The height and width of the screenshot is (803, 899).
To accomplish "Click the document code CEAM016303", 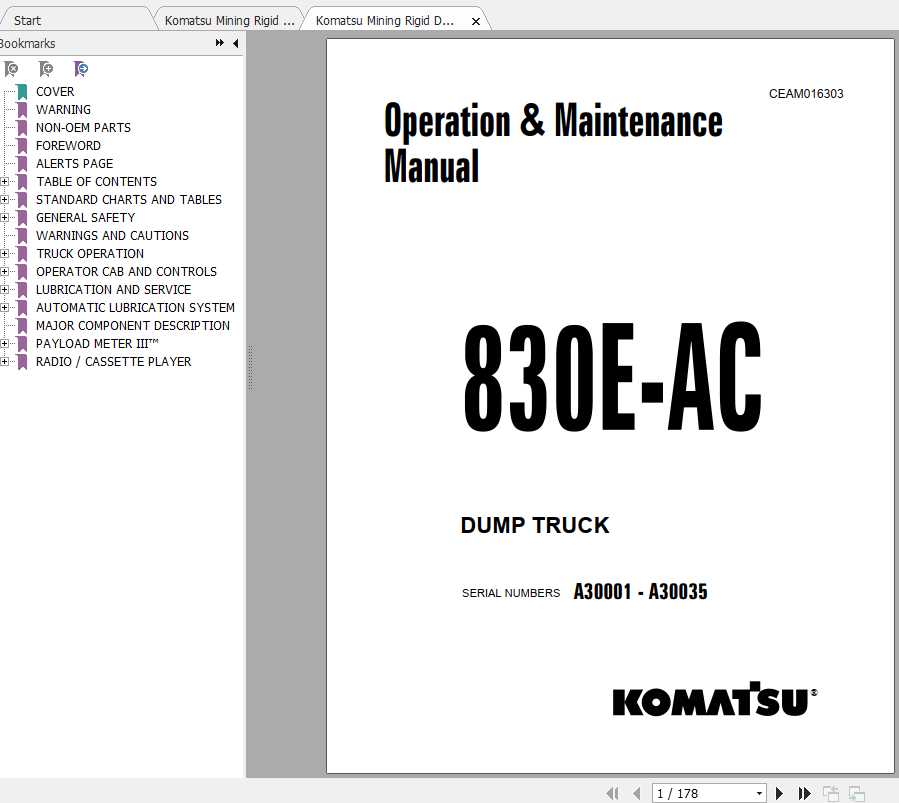I will (806, 94).
